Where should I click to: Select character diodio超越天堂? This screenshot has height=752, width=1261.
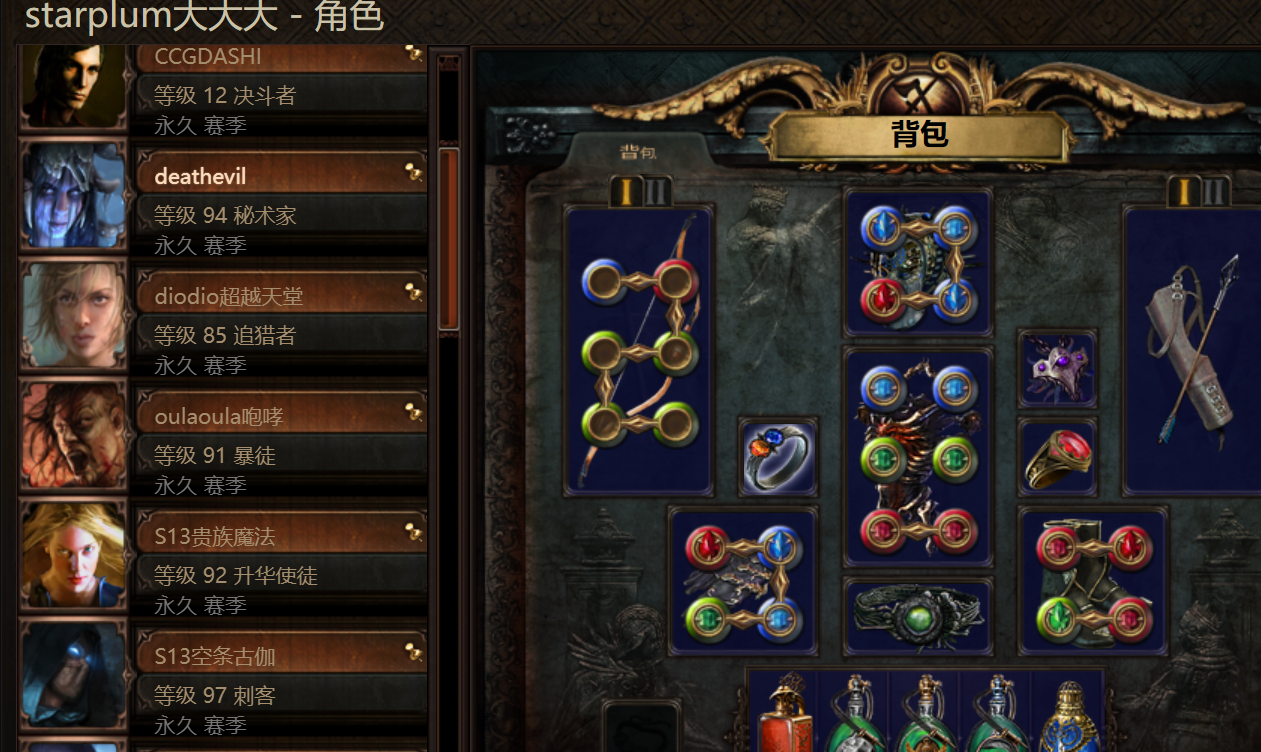coord(225,315)
